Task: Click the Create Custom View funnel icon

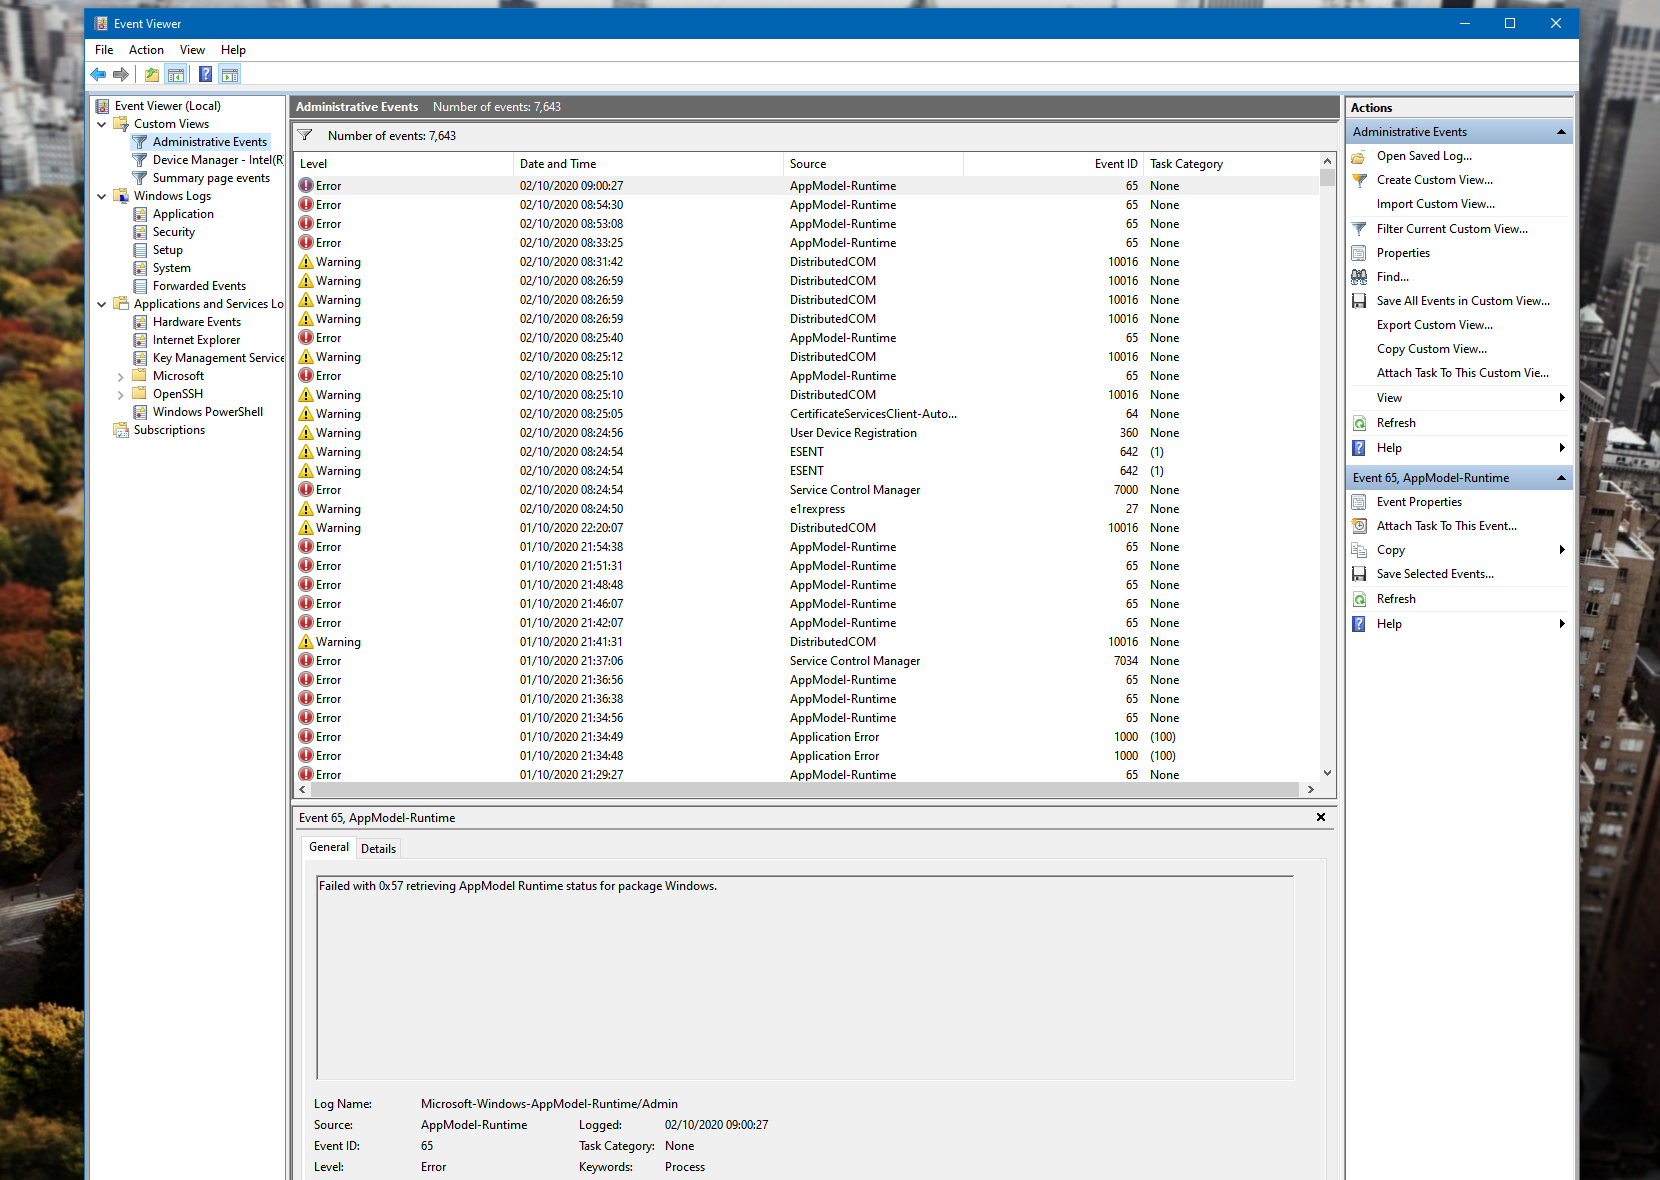Action: coord(1359,180)
